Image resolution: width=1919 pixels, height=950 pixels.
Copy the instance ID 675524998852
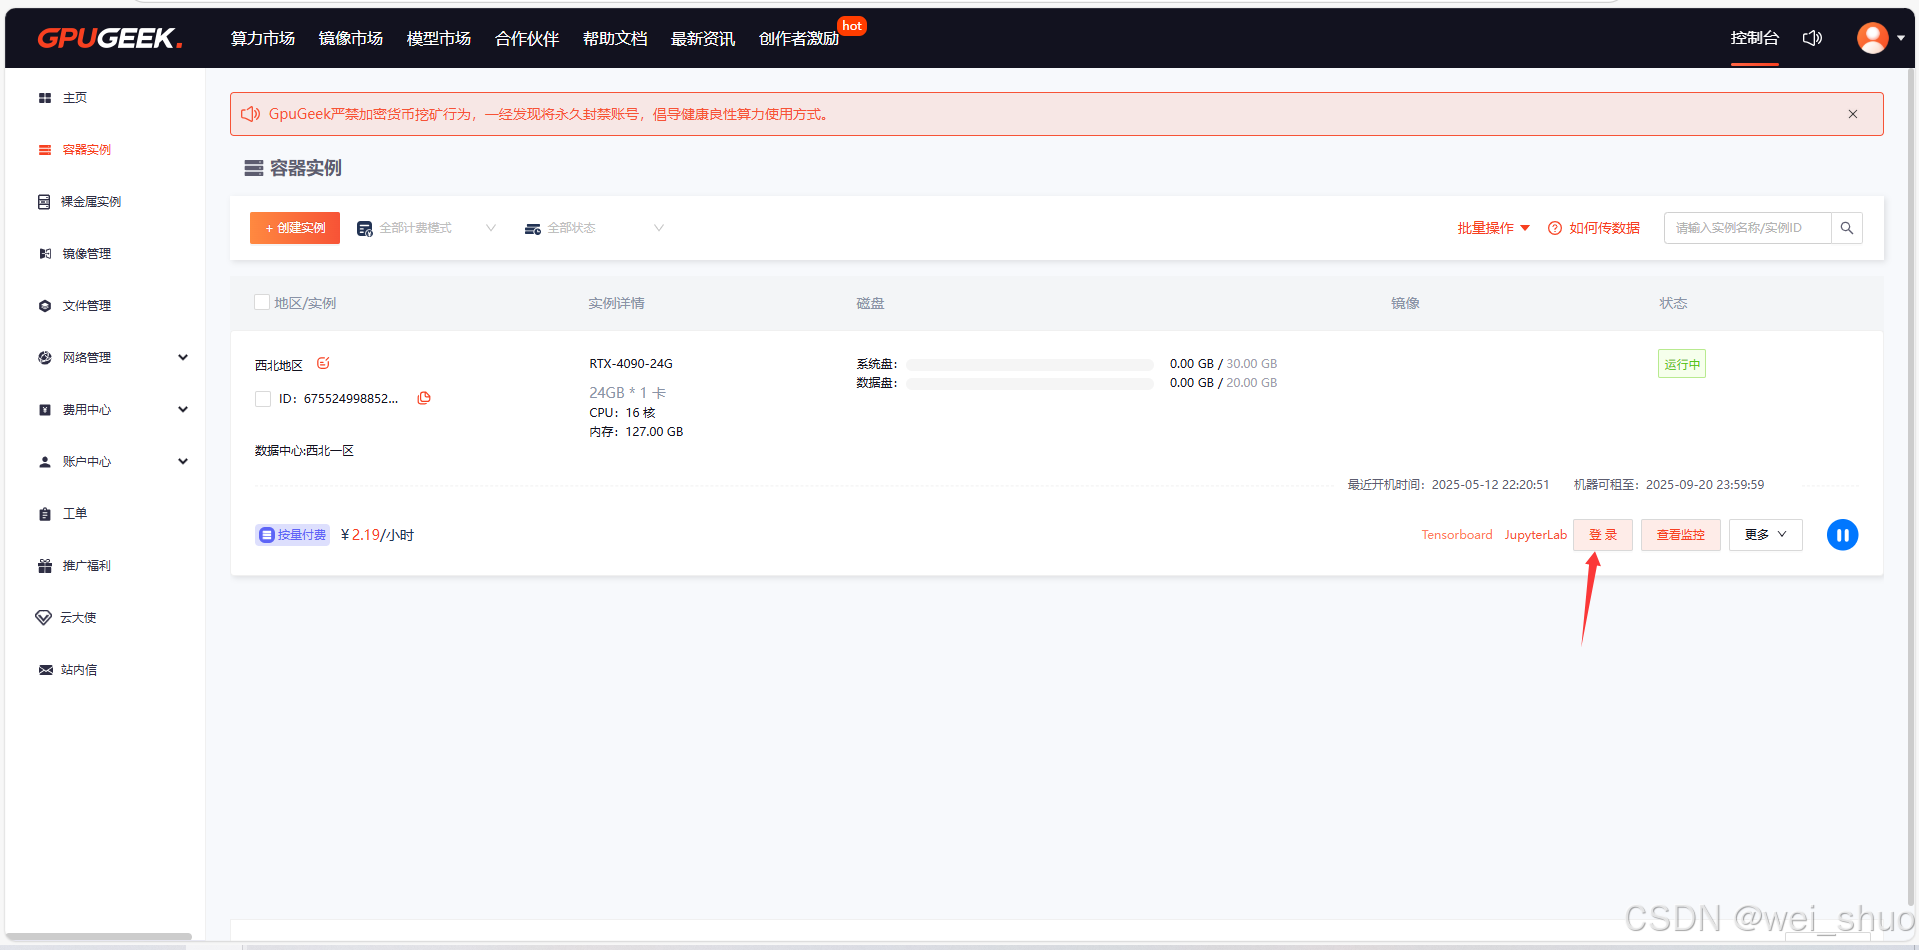(424, 398)
